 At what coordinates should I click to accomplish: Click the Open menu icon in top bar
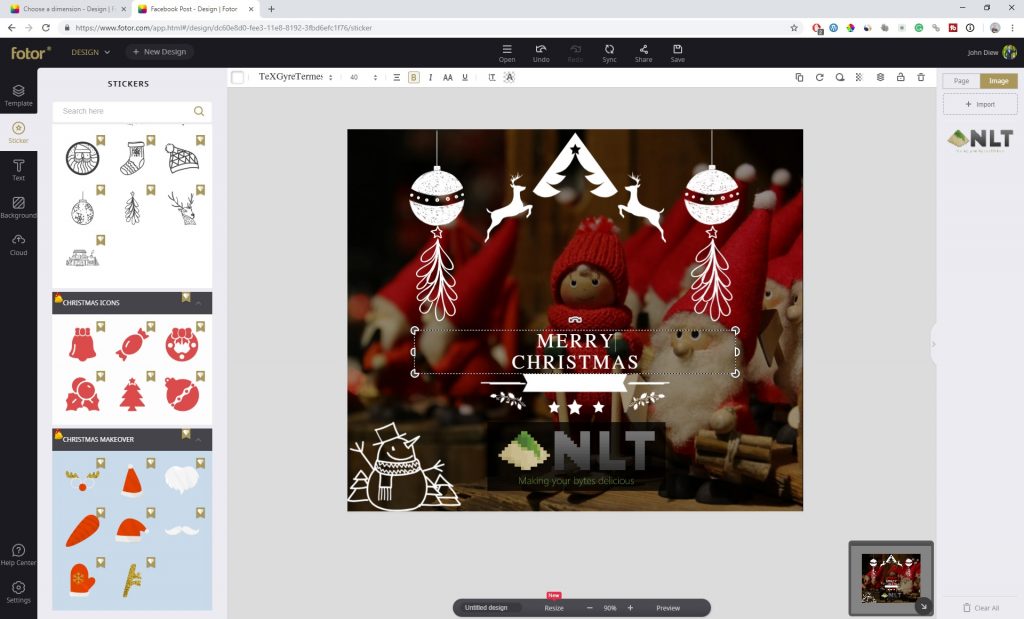click(507, 53)
